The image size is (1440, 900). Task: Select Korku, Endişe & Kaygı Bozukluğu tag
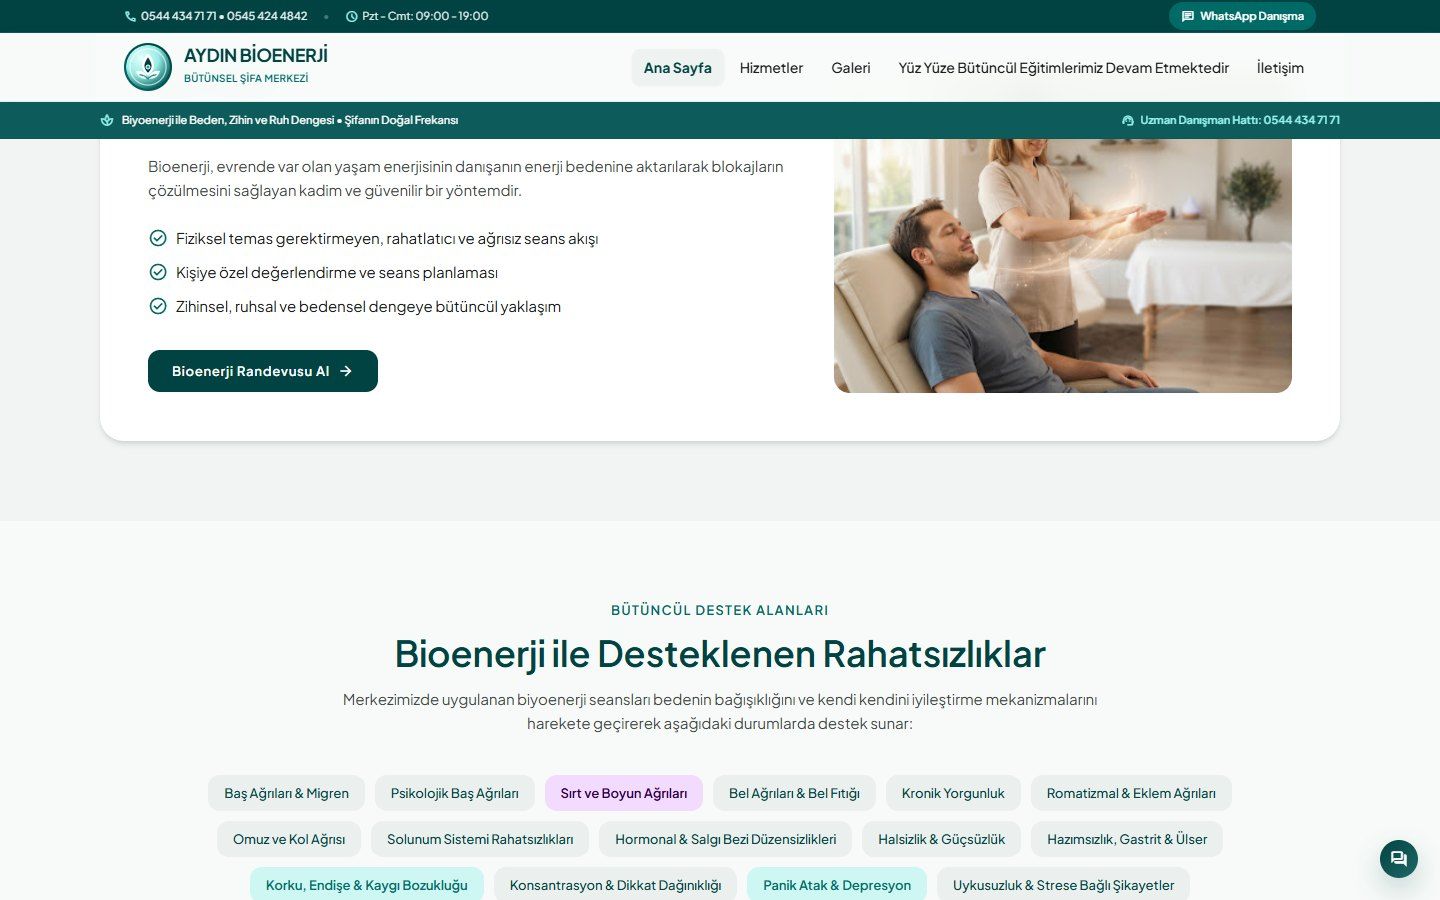367,884
